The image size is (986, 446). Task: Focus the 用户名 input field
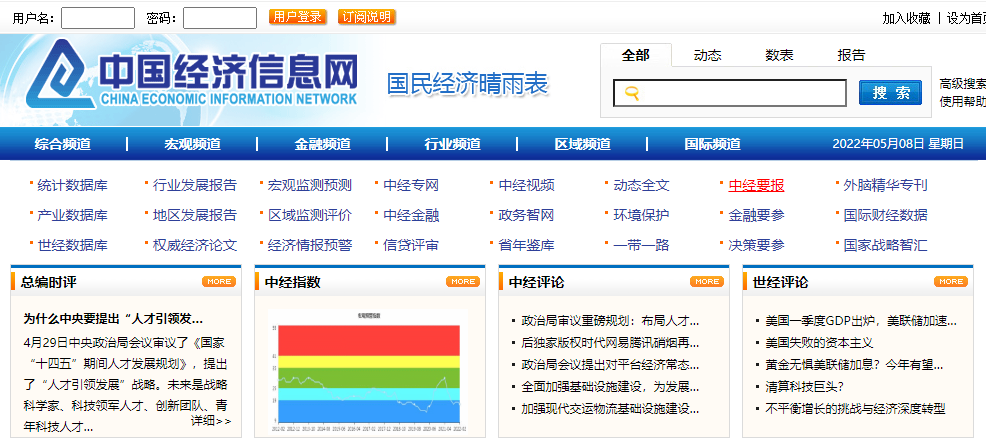tap(97, 18)
